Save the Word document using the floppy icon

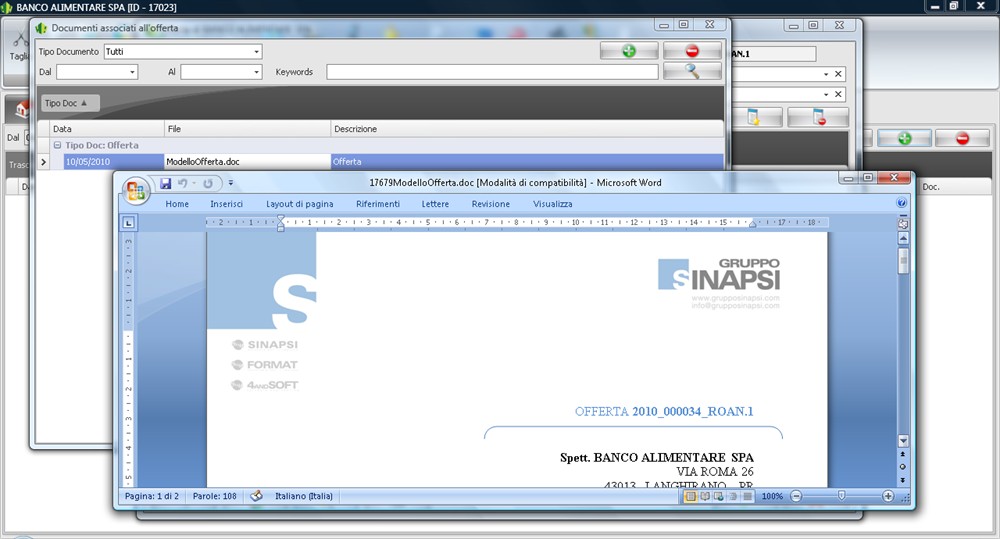(166, 183)
